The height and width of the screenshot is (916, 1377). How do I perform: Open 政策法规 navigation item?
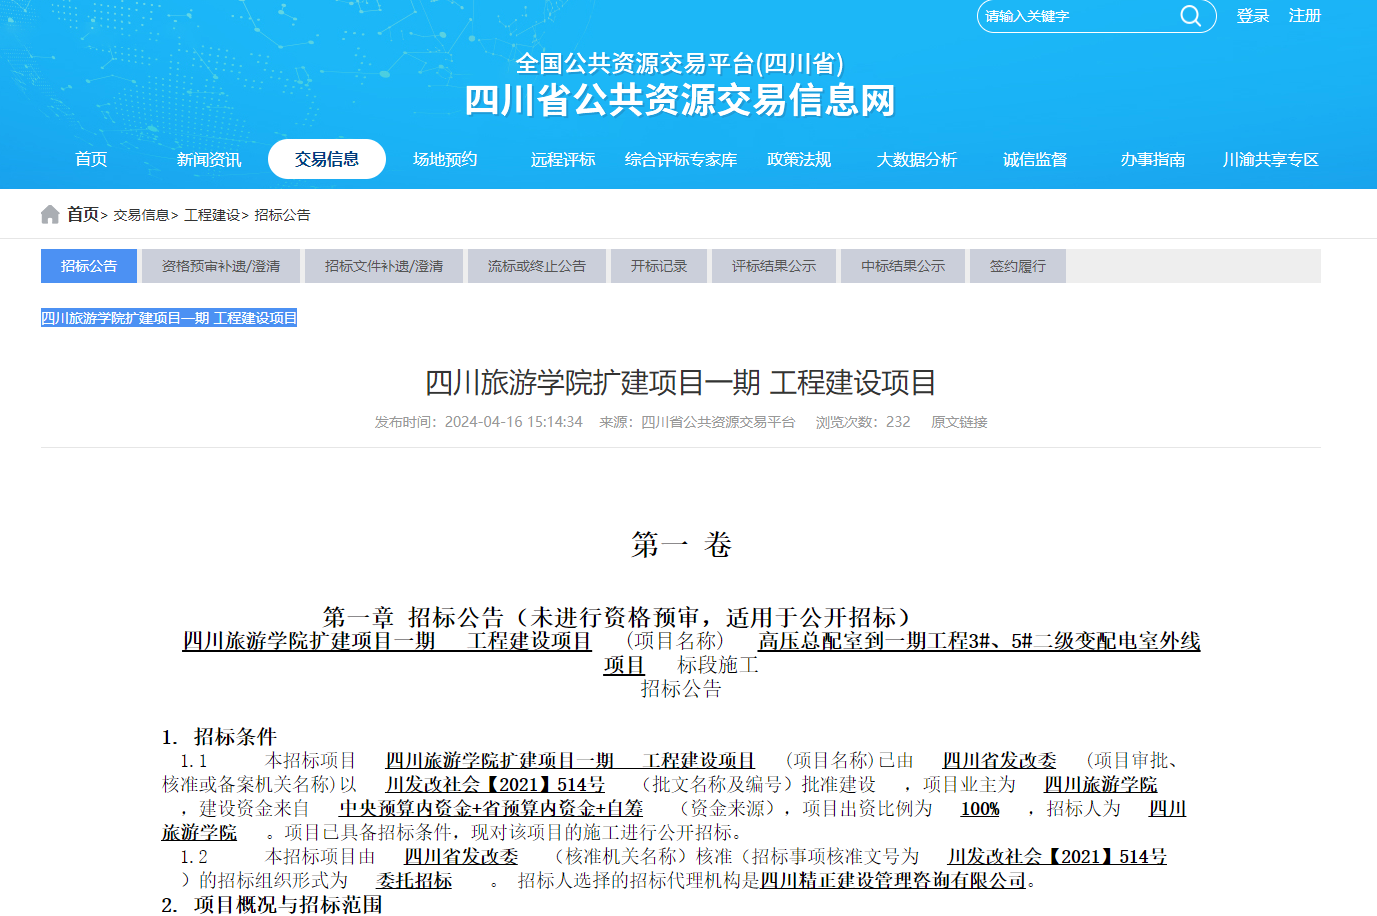pyautogui.click(x=799, y=160)
